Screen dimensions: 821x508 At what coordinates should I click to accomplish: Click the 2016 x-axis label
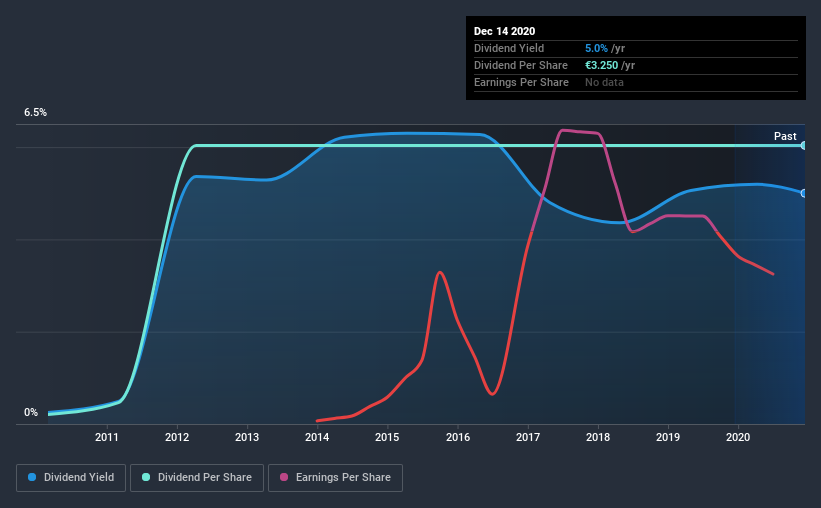click(458, 437)
